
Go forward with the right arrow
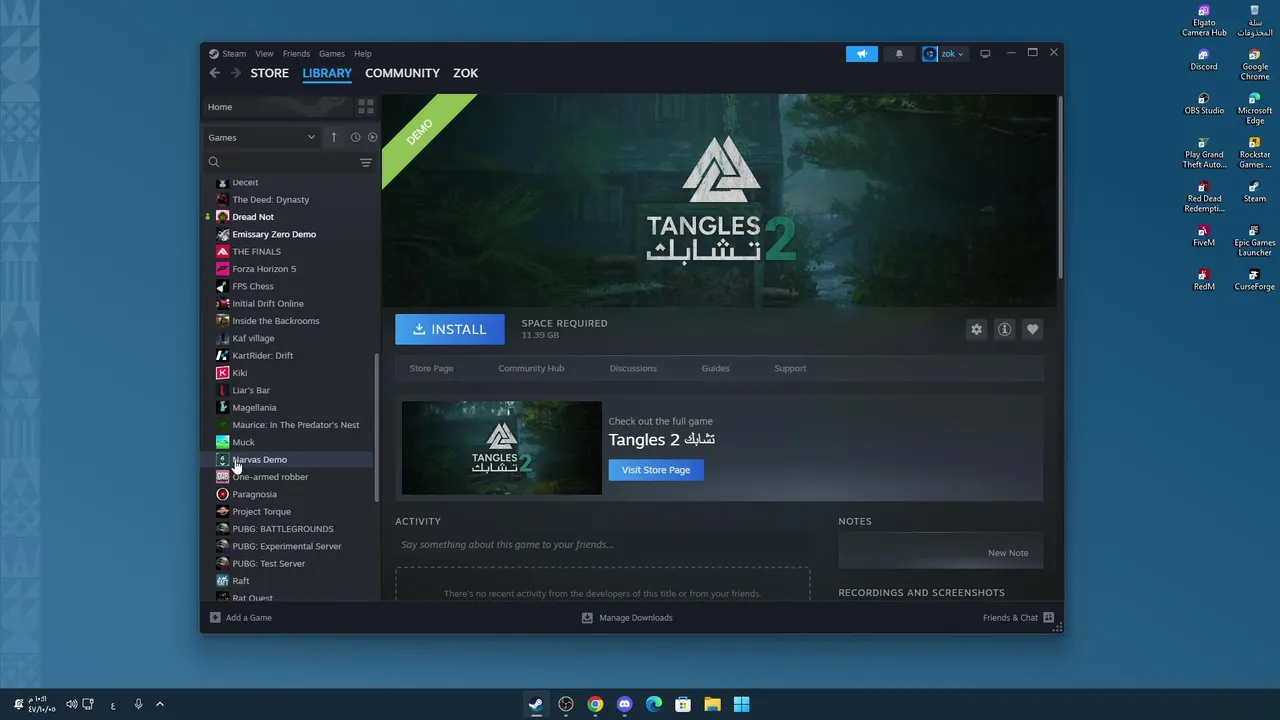pos(236,73)
